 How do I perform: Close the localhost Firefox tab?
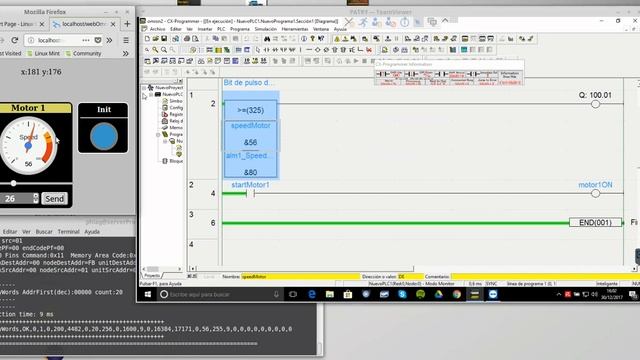(x=113, y=24)
